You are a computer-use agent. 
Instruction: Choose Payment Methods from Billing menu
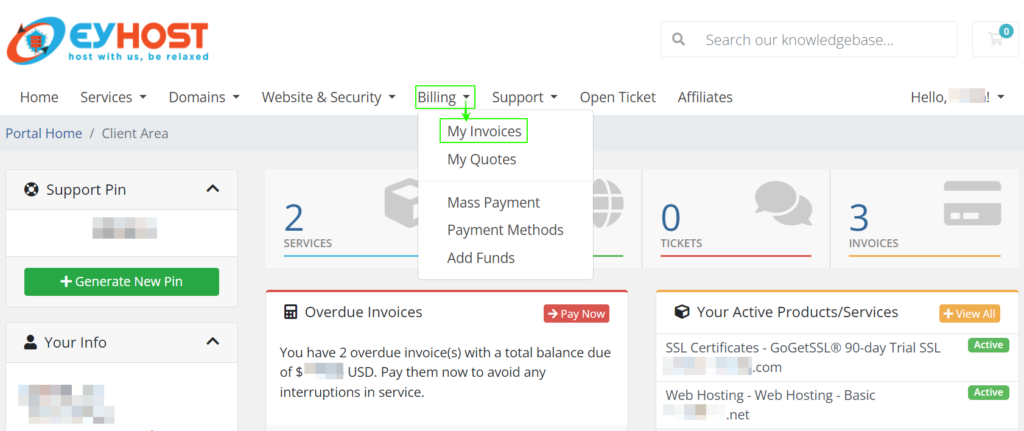[505, 230]
